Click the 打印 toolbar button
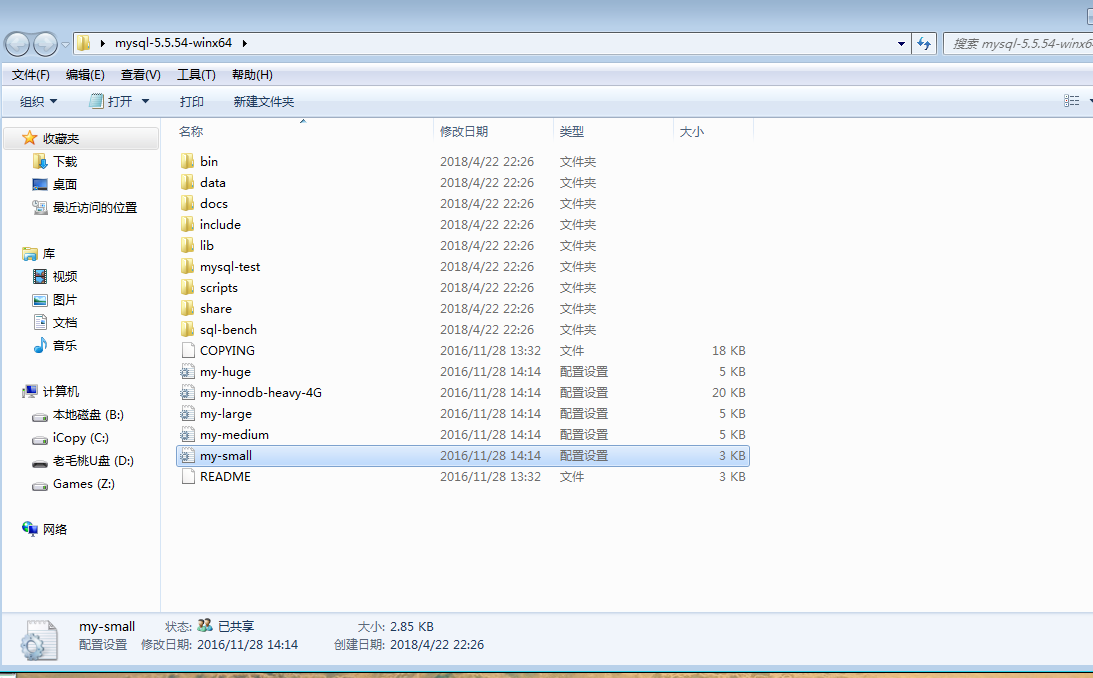 pos(192,102)
